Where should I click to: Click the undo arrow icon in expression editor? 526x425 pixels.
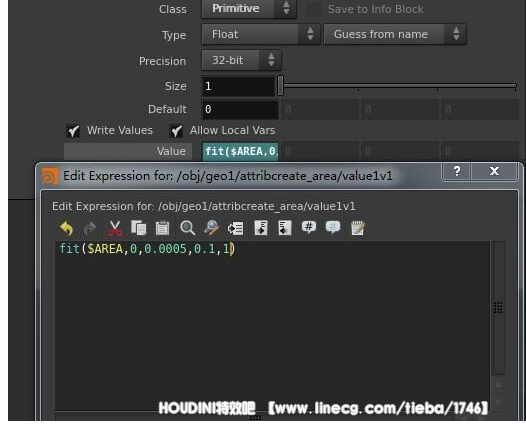point(66,228)
